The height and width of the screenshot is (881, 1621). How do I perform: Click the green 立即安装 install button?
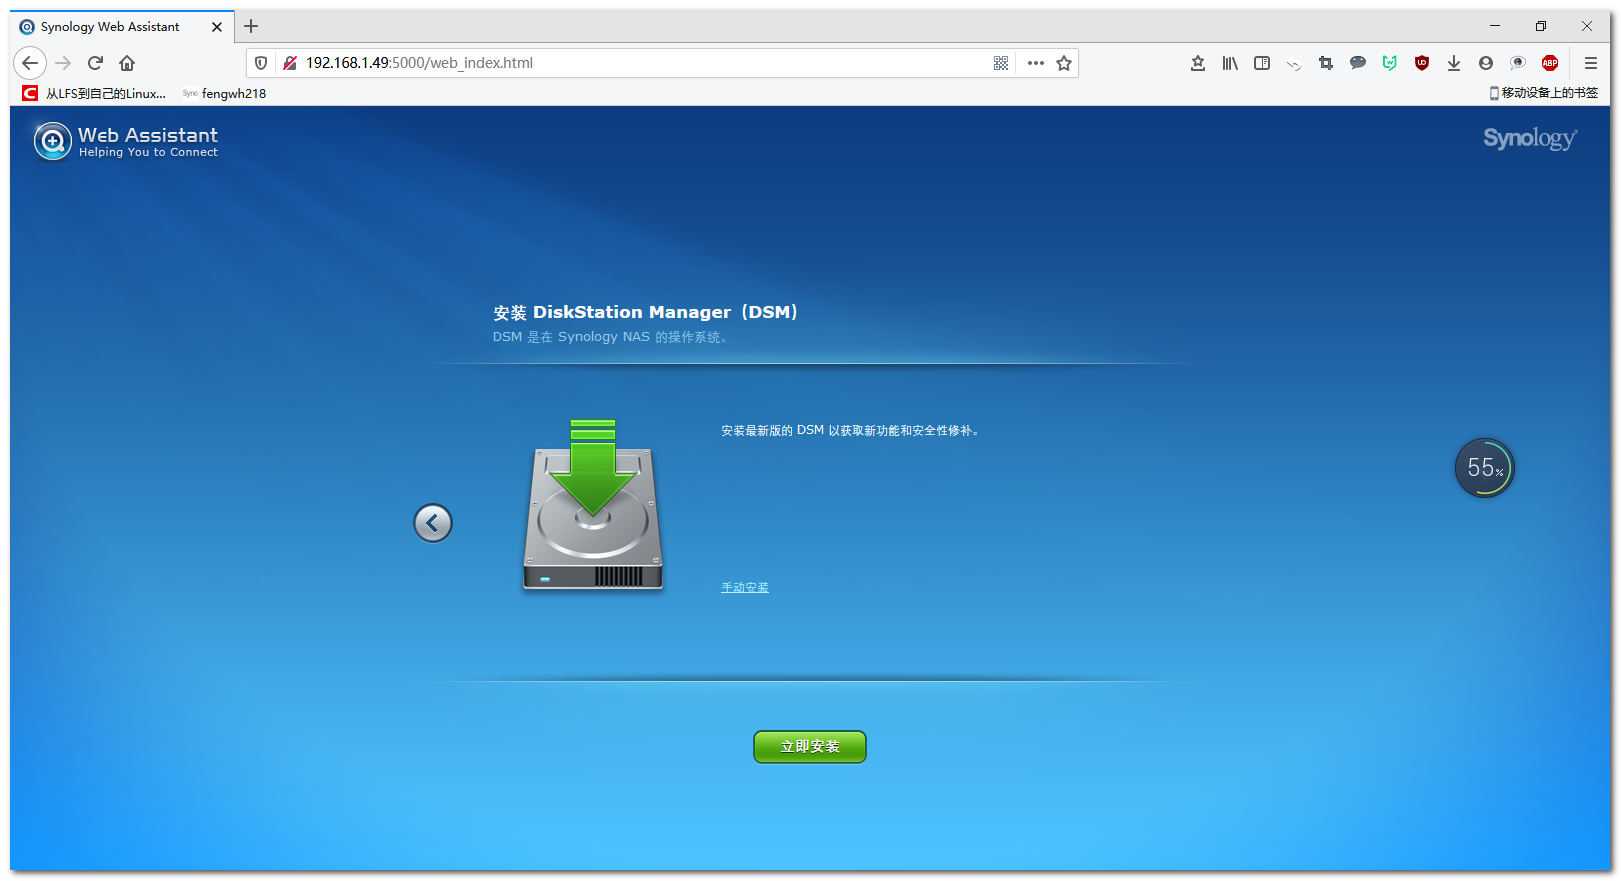(x=810, y=747)
